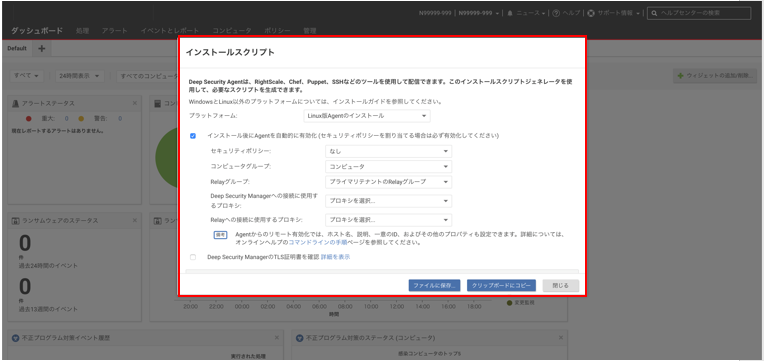Click the support info lifebuoy icon
Image resolution: width=764 pixels, height=361 pixels.
(x=591, y=14)
